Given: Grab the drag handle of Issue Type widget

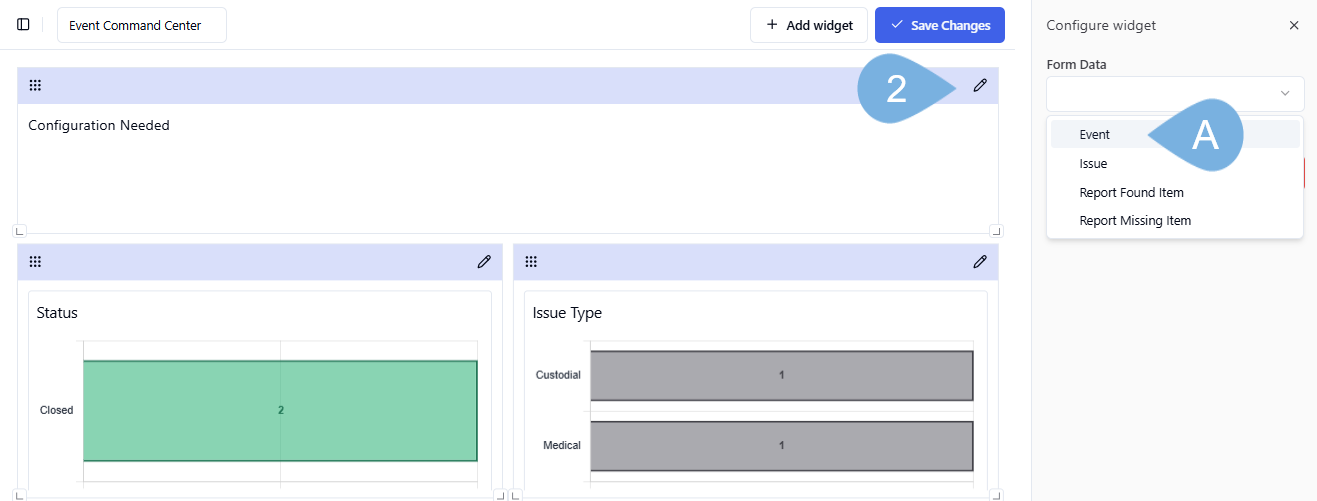Looking at the screenshot, I should click(531, 262).
